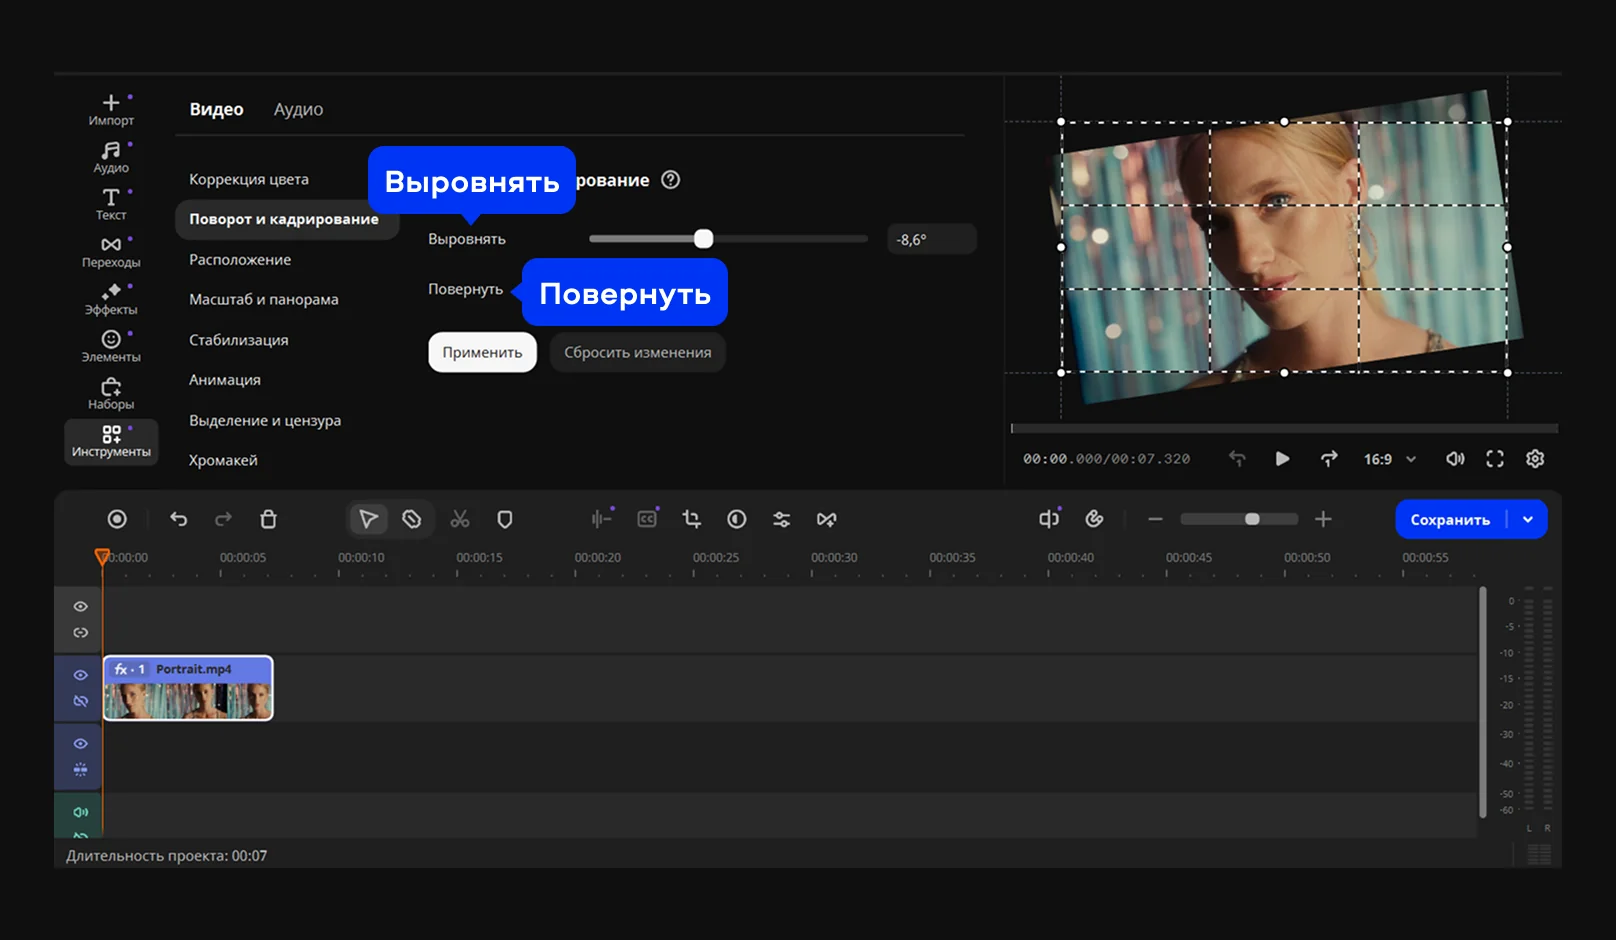Open the Import panel in sidebar
1616x940 pixels.
point(111,109)
